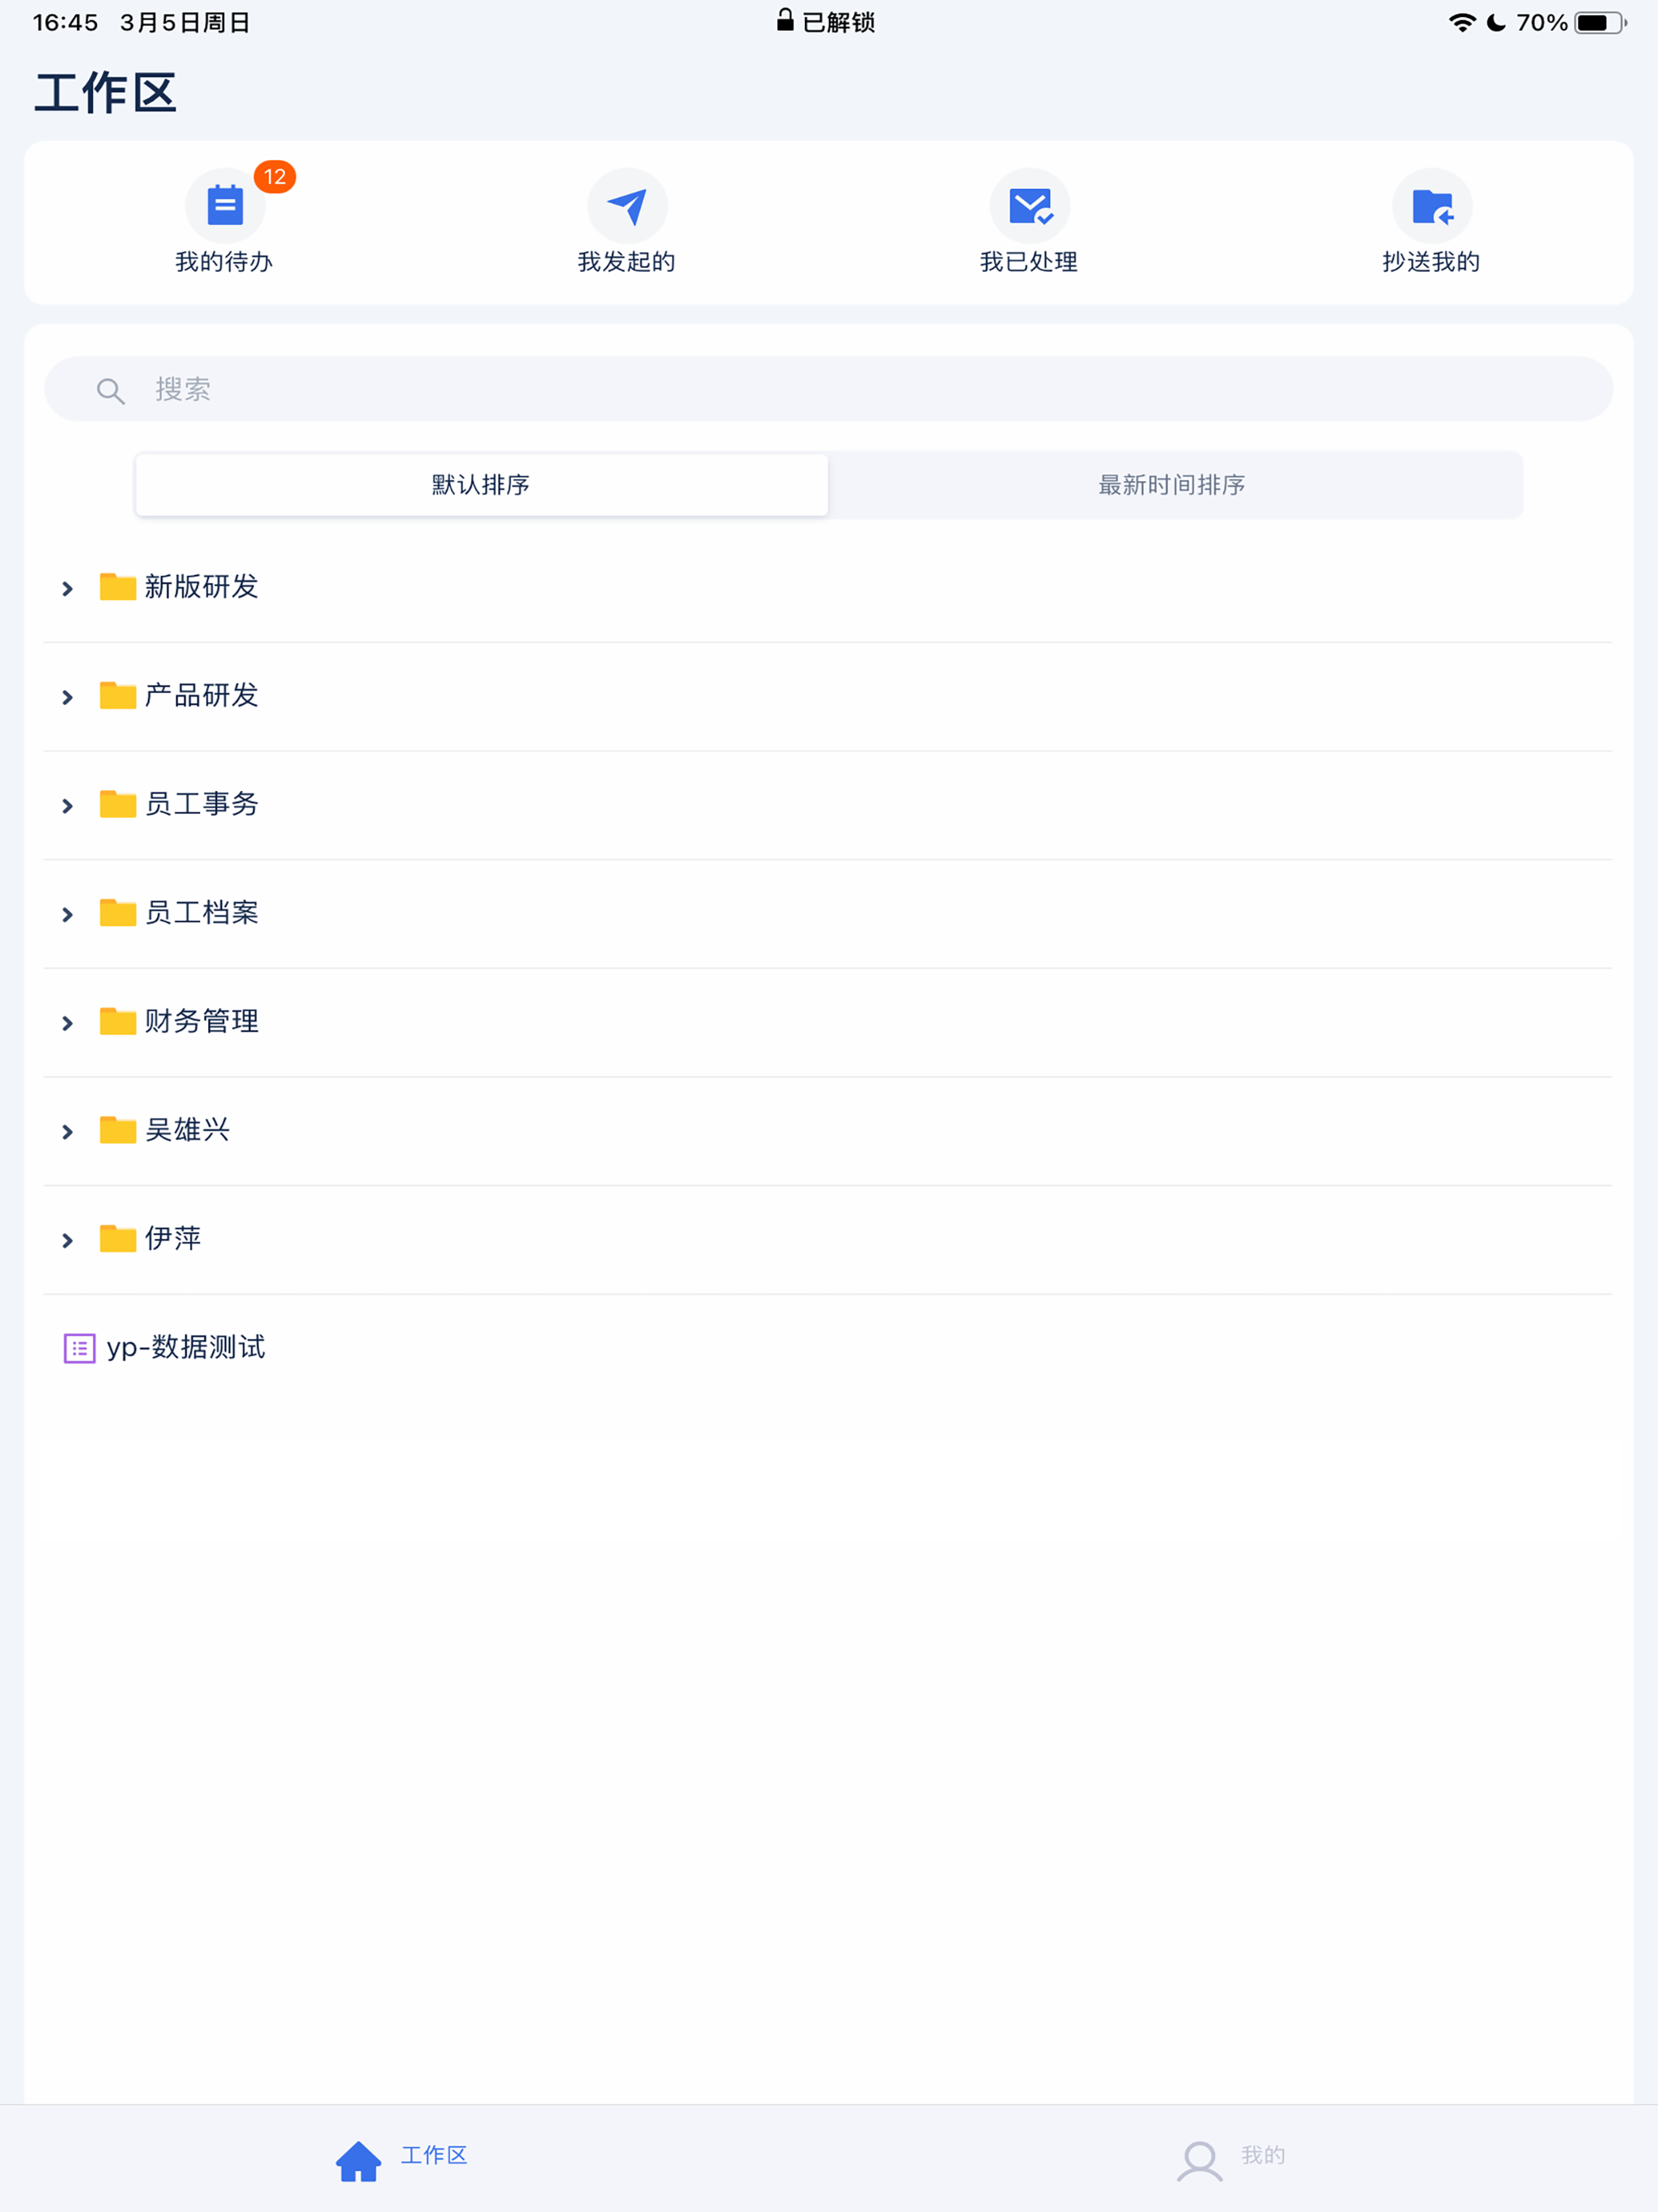Expand the 产品研发 folder chevron
The width and height of the screenshot is (1658, 2212).
point(67,697)
